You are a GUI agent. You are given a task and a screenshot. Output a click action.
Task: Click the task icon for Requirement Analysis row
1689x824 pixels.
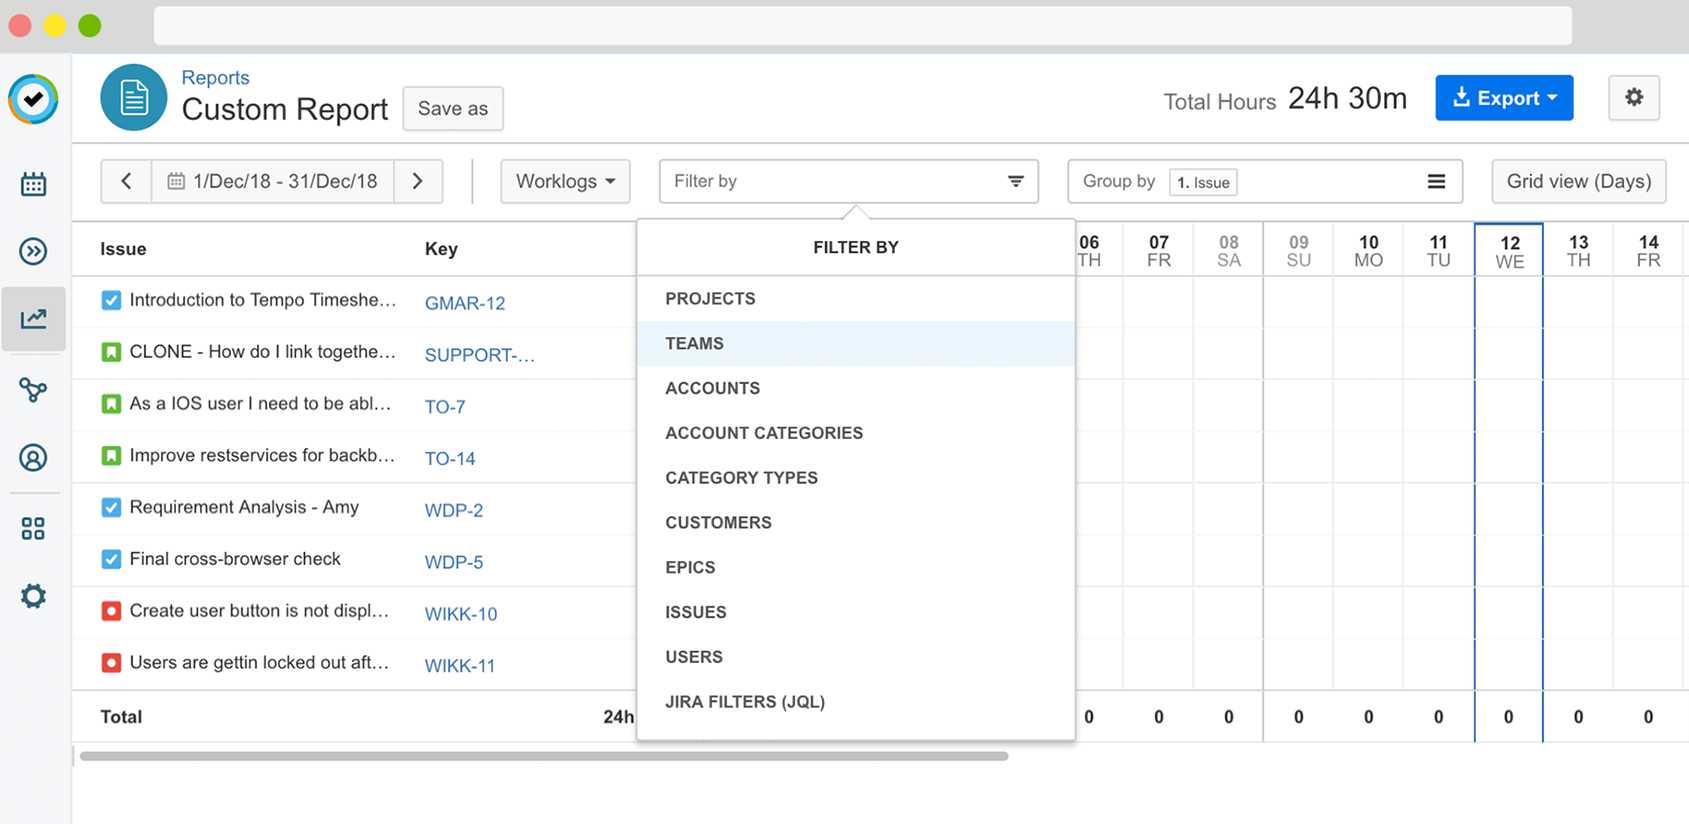point(111,507)
